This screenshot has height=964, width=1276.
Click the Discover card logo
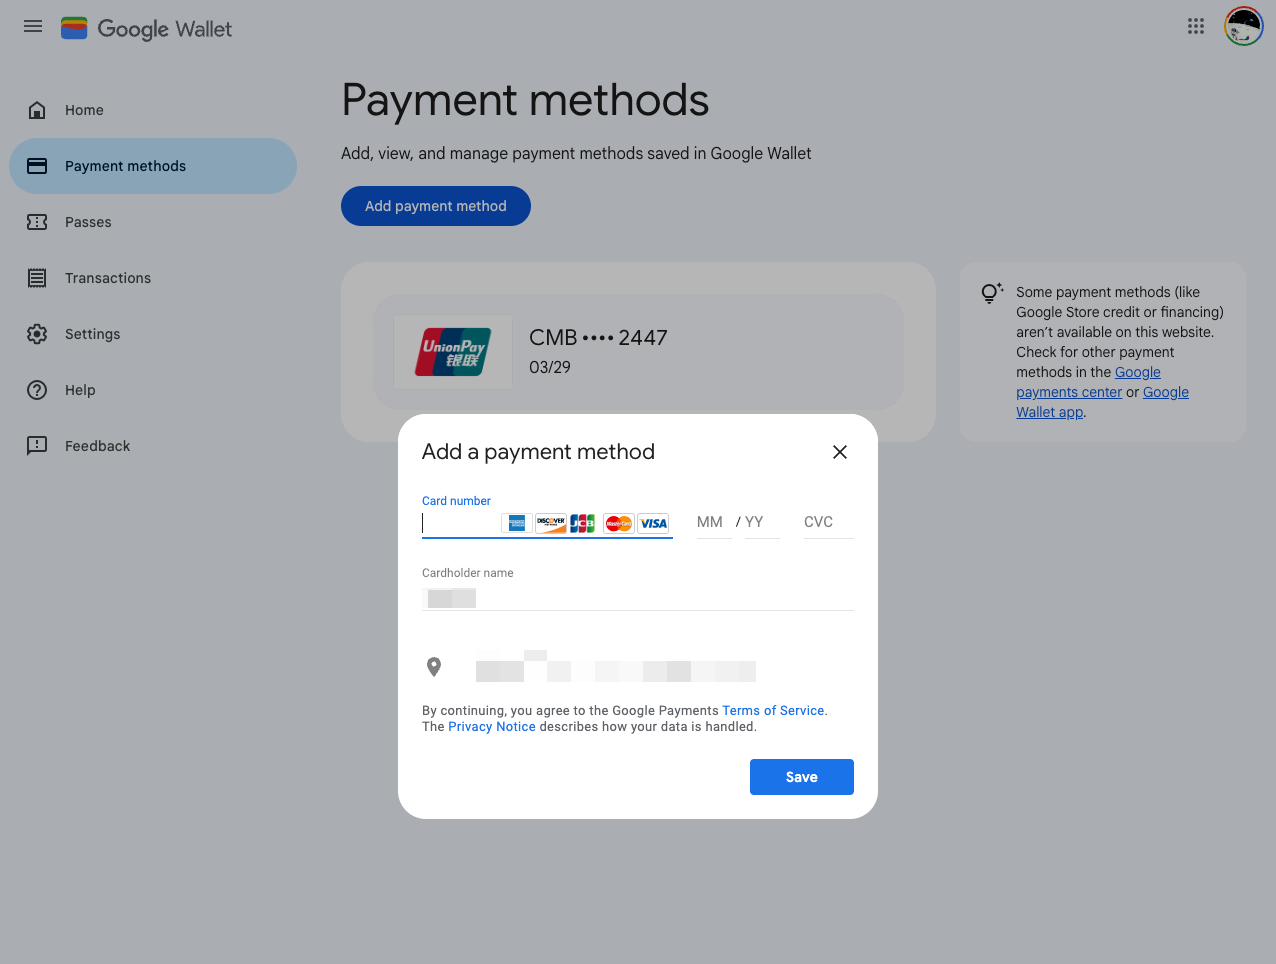(551, 523)
